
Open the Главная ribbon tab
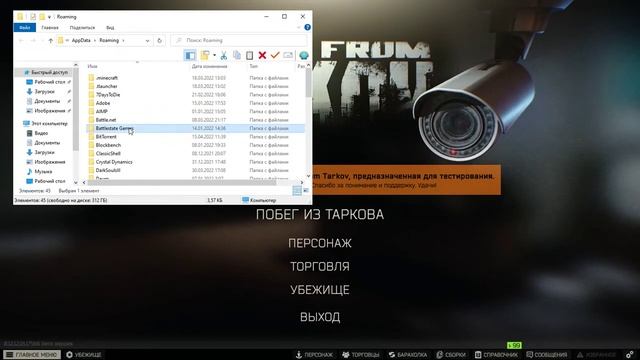click(x=50, y=27)
